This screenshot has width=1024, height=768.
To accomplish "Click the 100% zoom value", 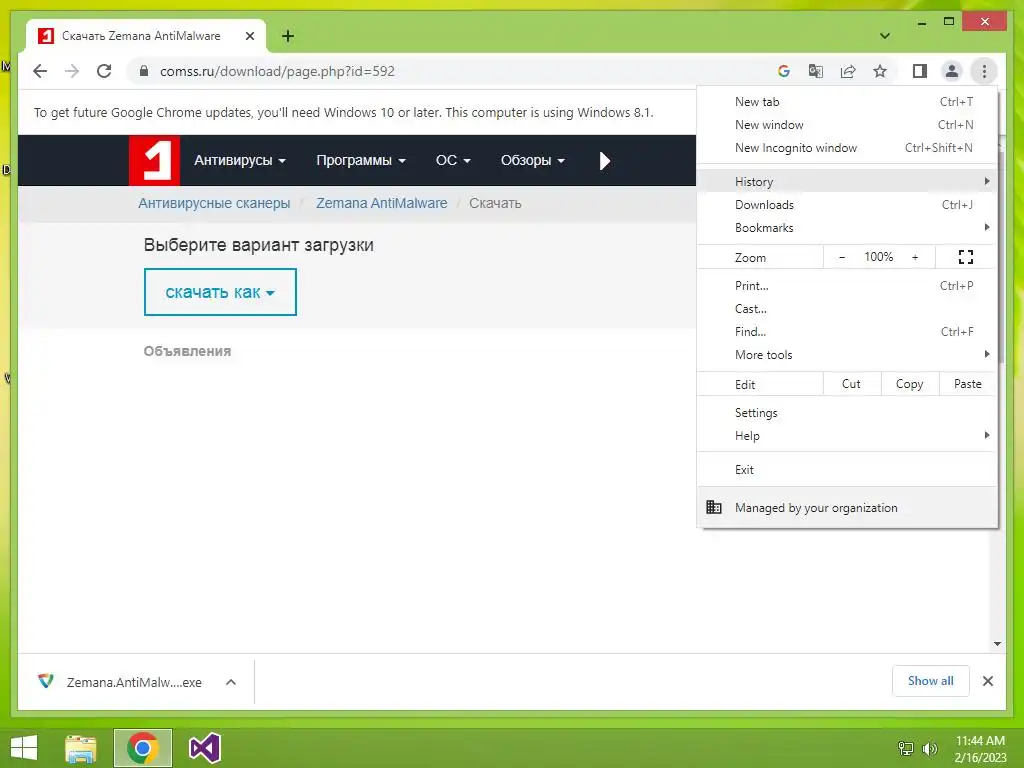I will (878, 257).
